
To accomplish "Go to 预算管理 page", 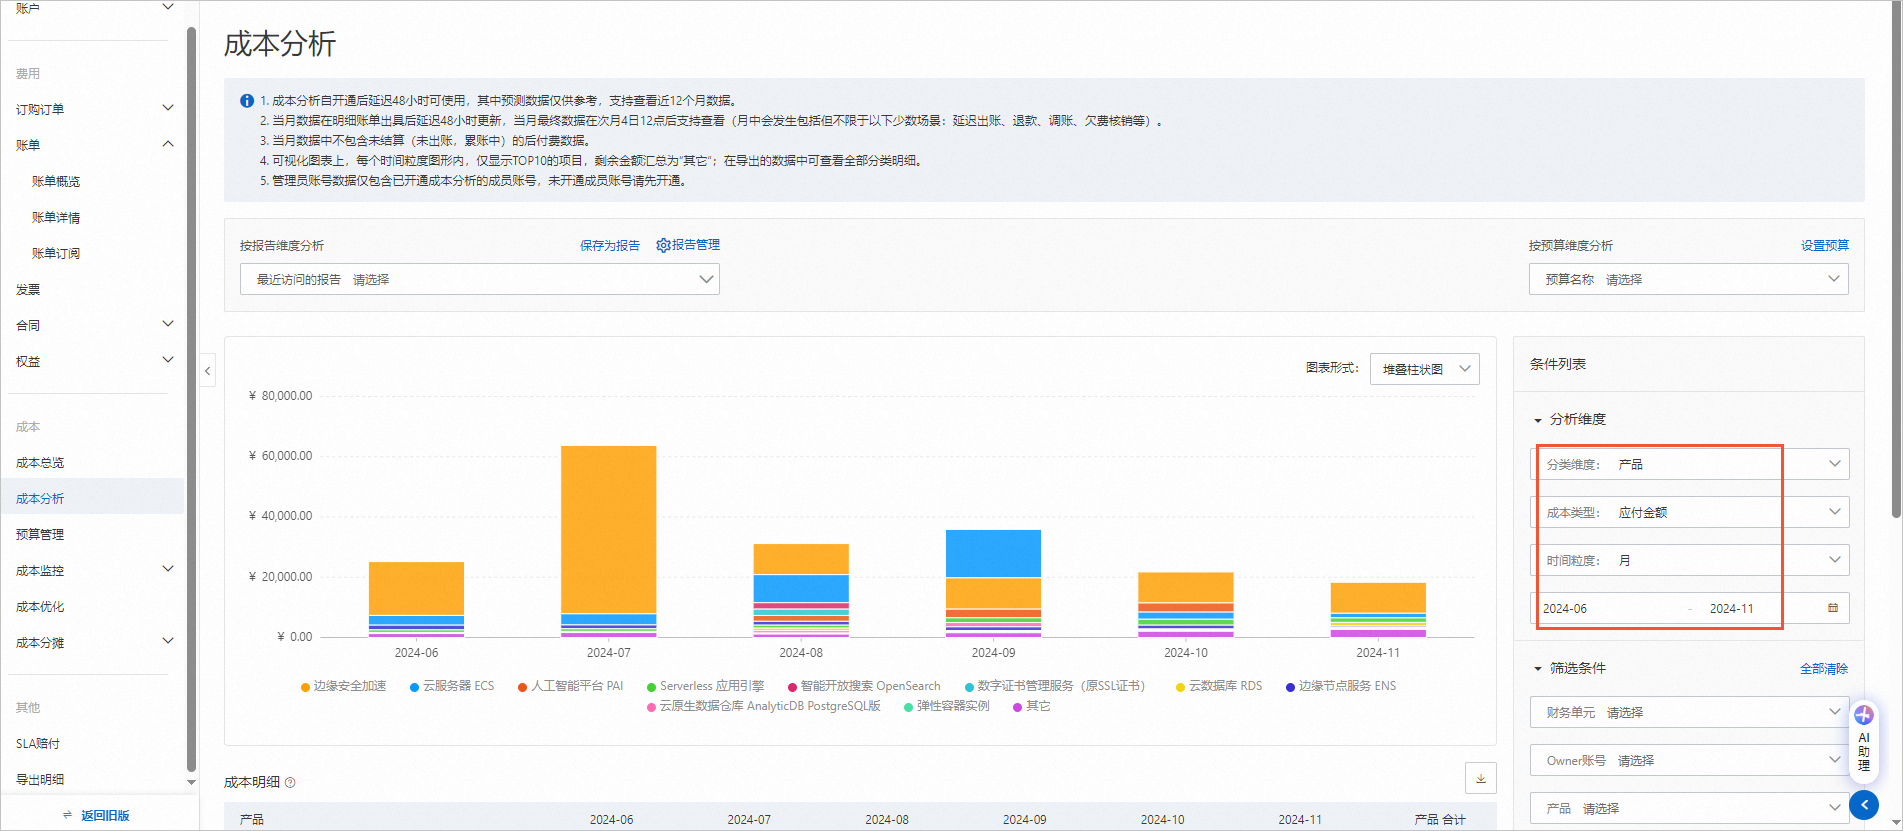I will 40,535.
